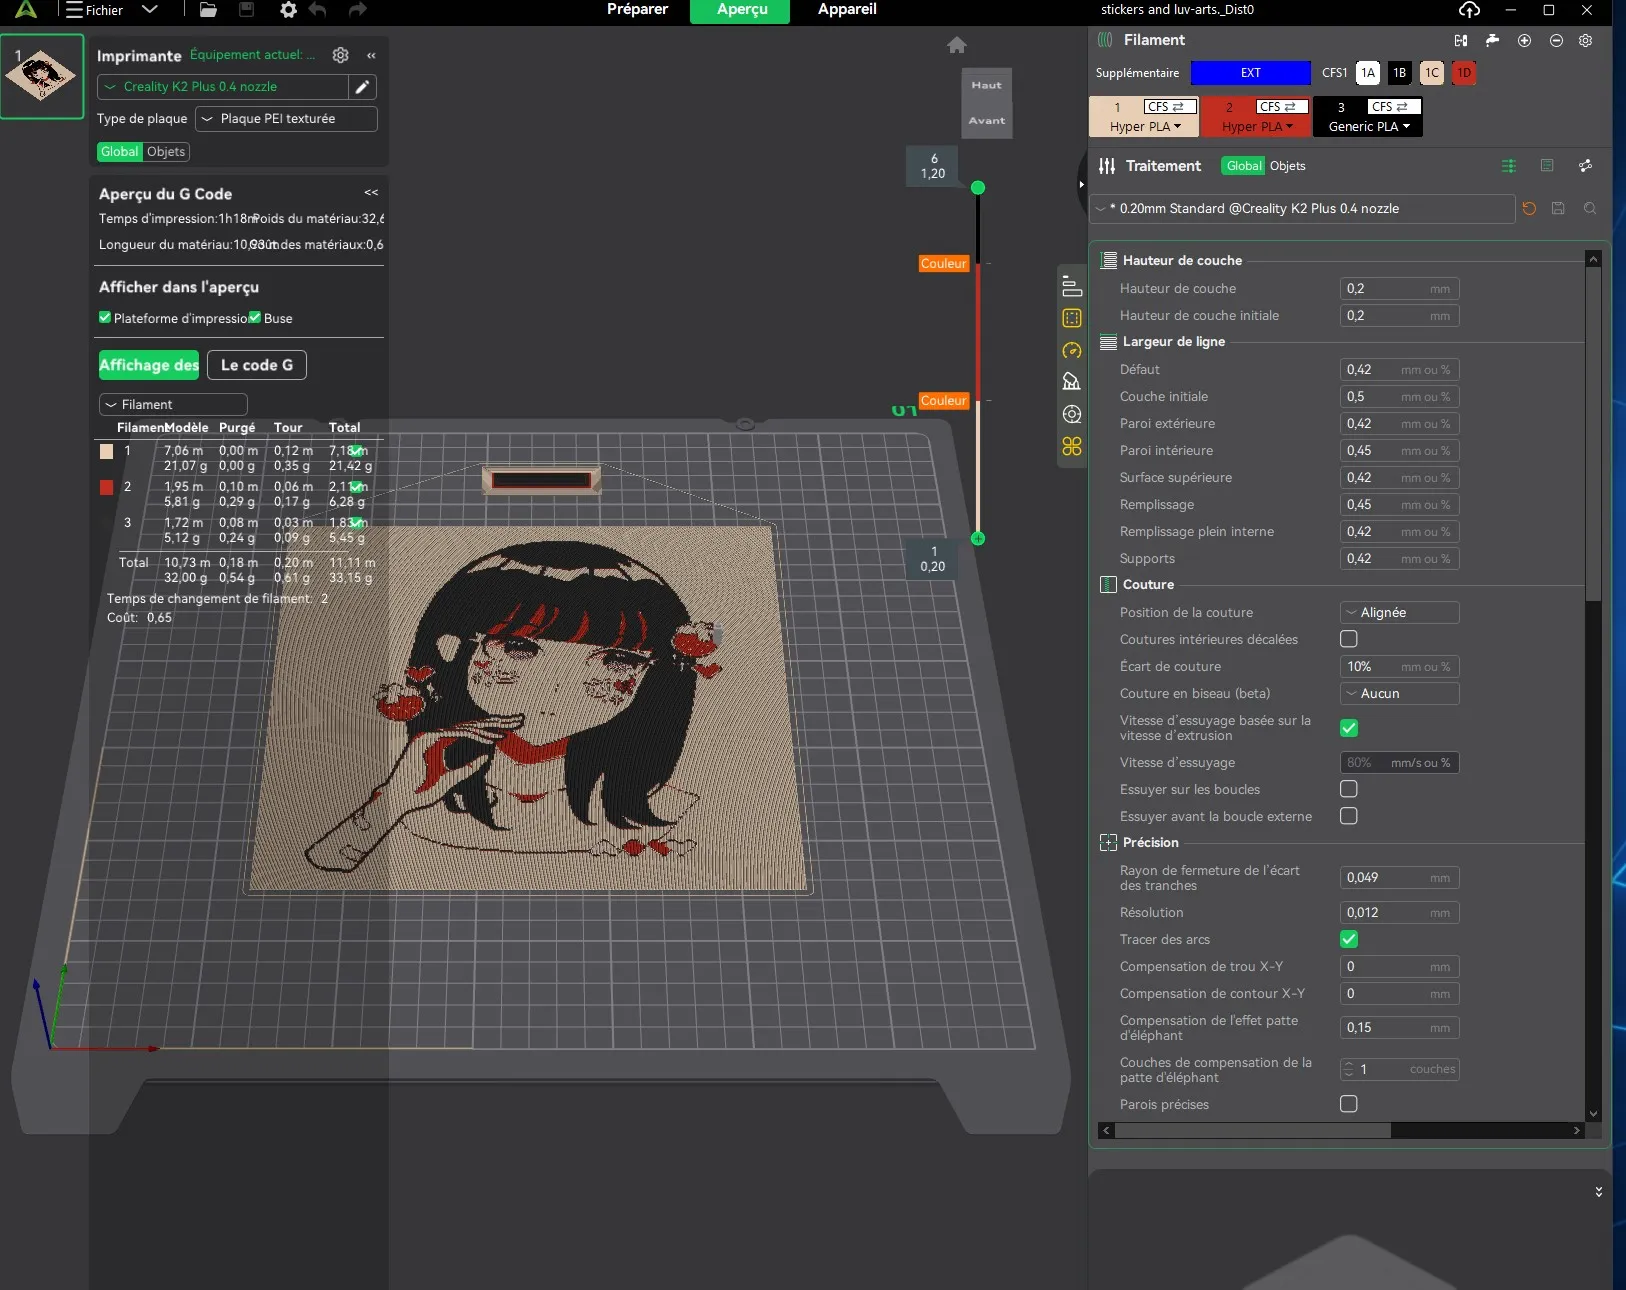Click upper green layer slider handle

[978, 188]
